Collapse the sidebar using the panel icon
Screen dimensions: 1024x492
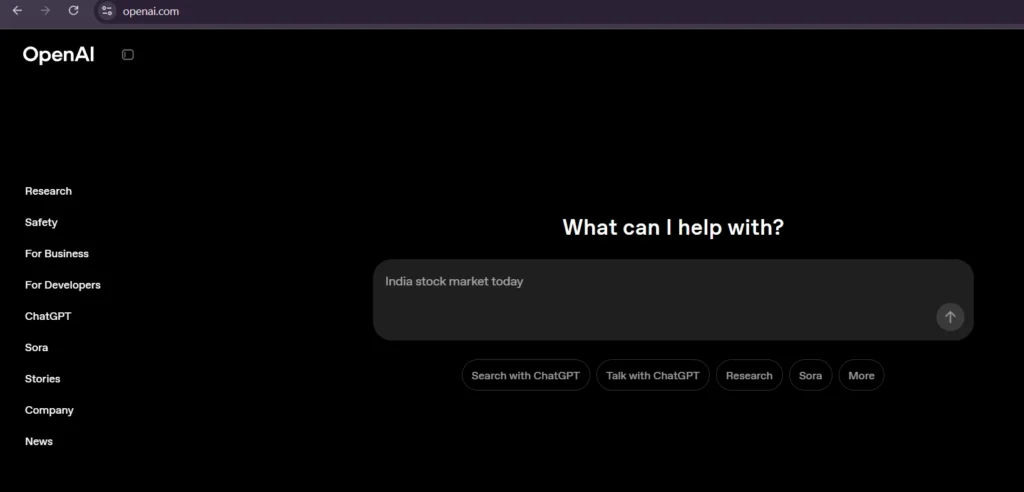coord(128,55)
